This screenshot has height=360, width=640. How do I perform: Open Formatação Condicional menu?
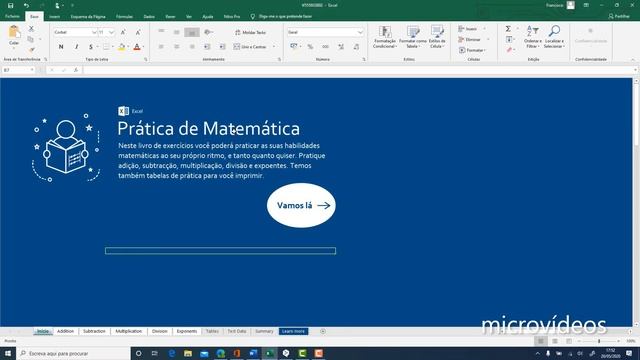click(x=384, y=37)
